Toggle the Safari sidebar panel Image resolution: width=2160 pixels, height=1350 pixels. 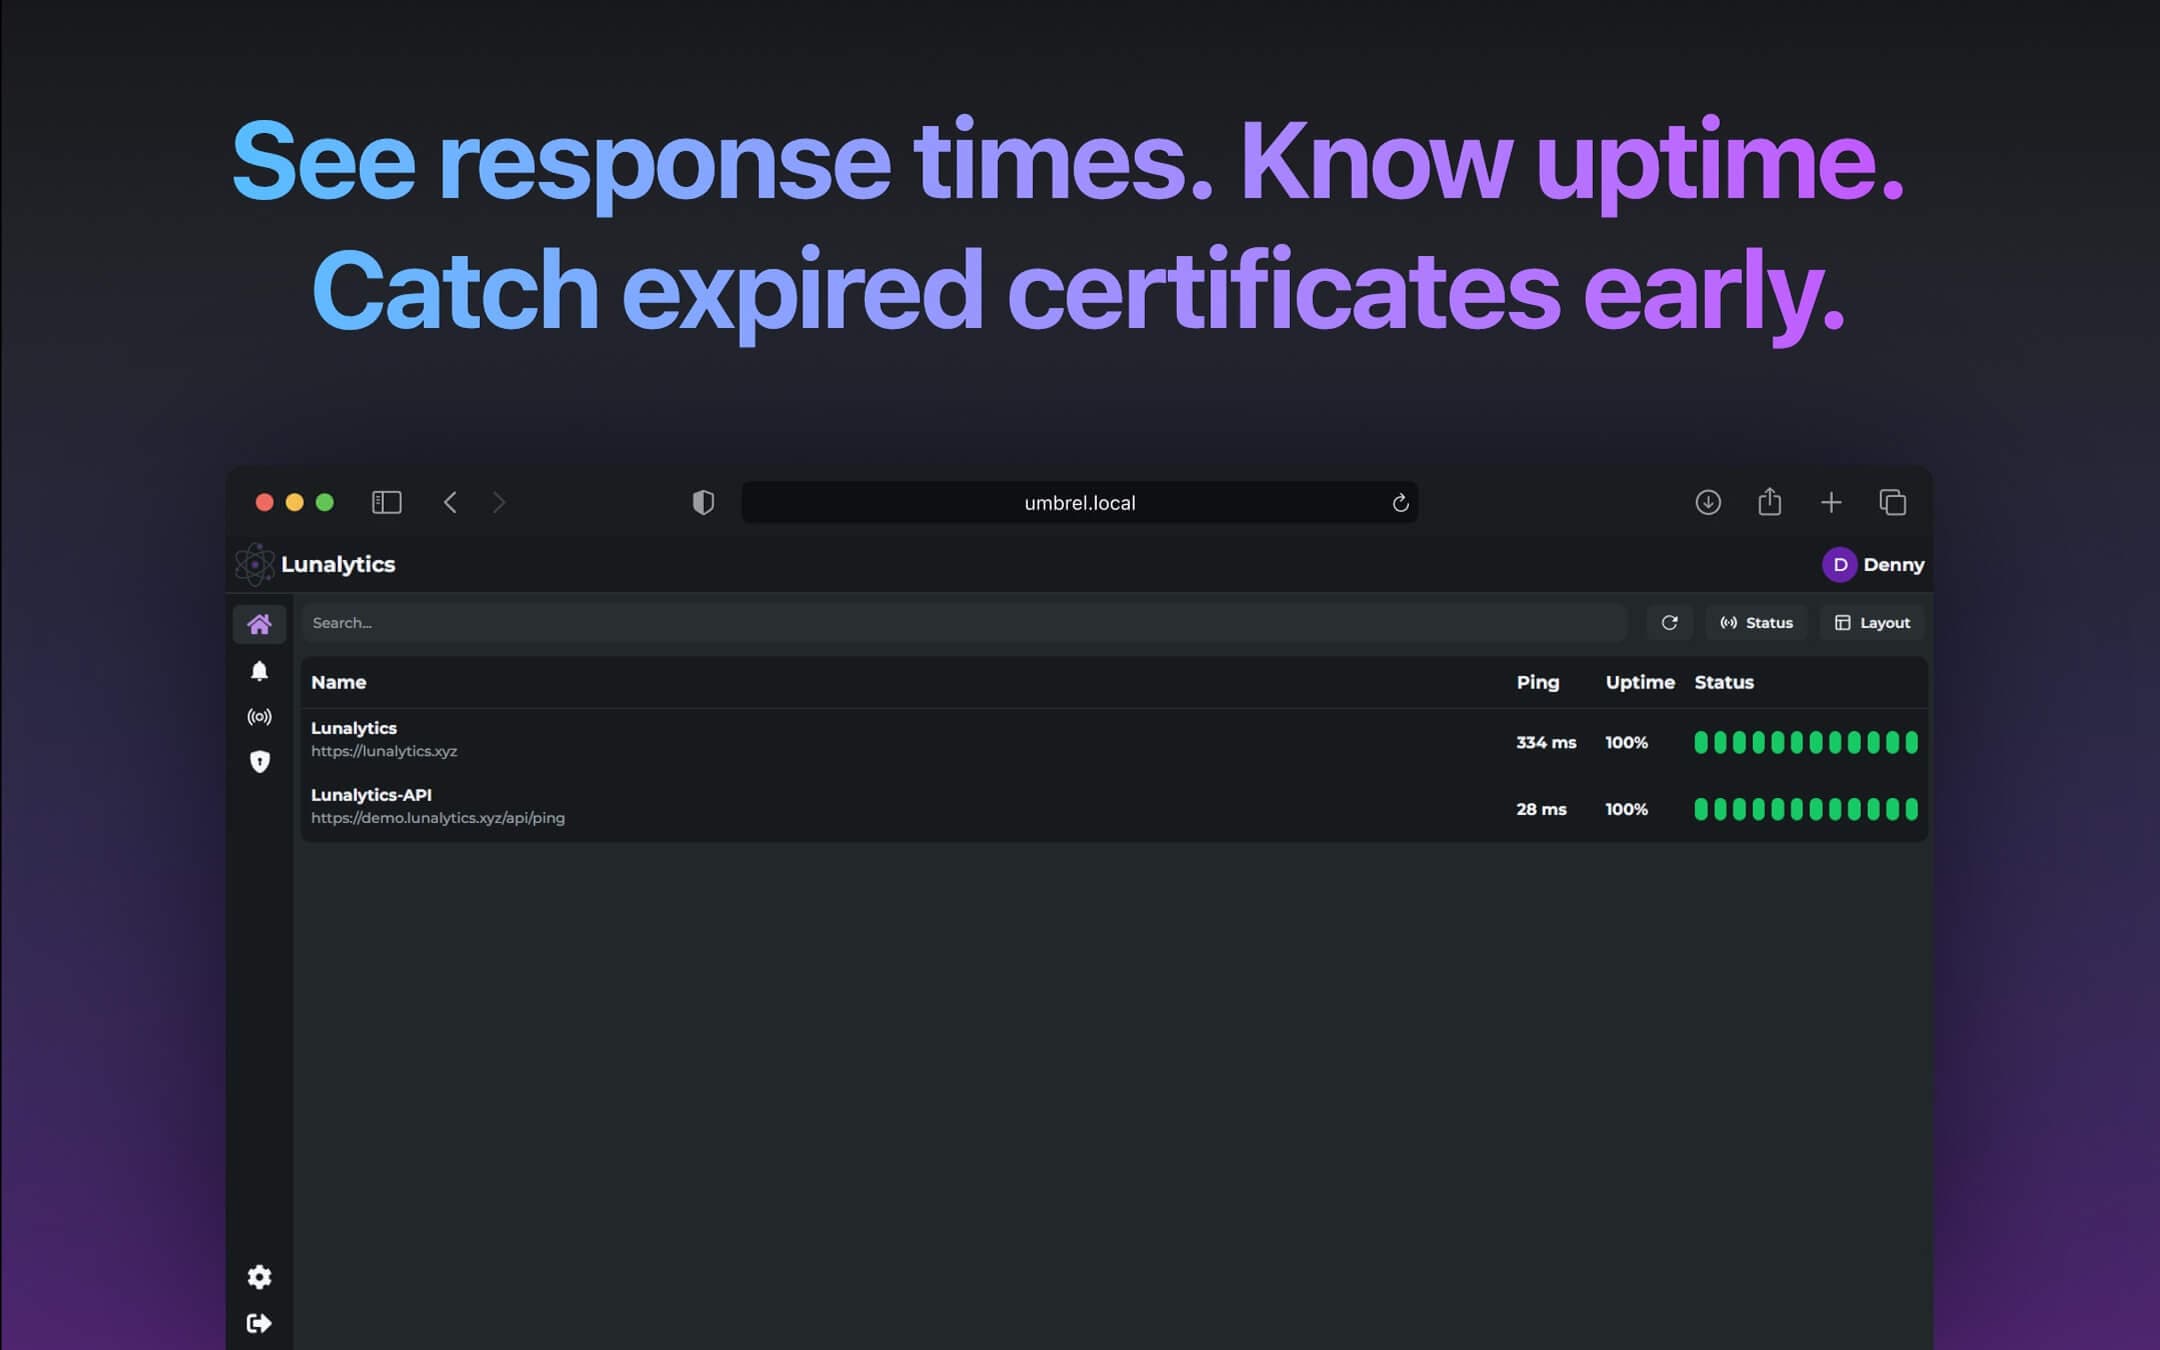click(386, 502)
